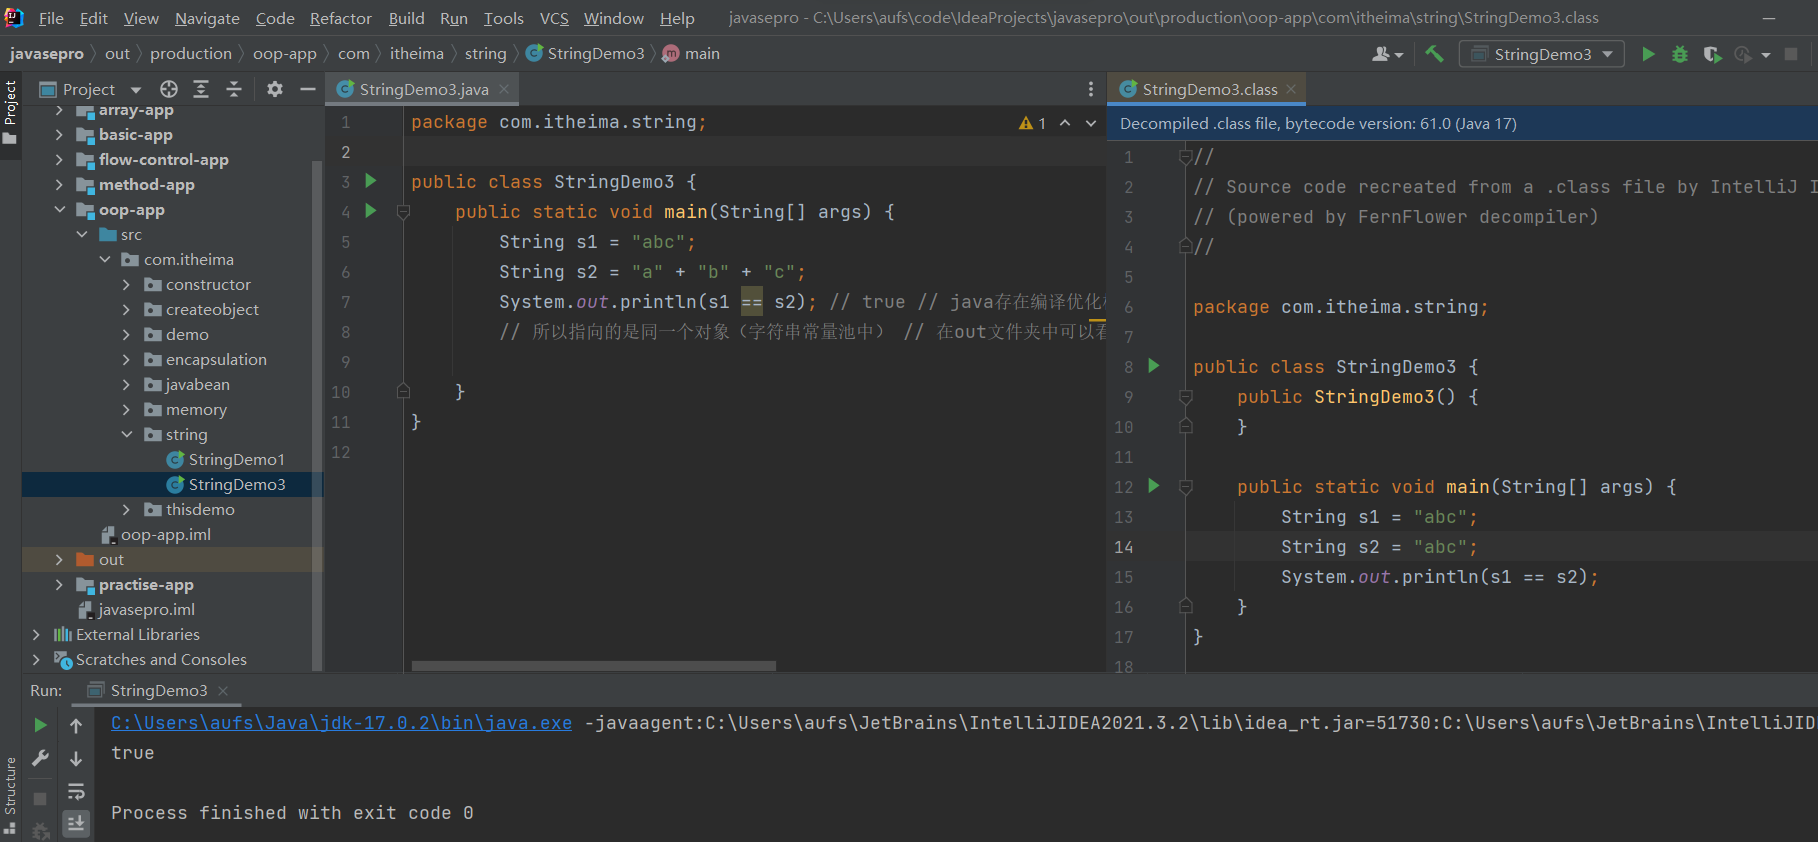Select StringDemo3 tab in Run panel
The height and width of the screenshot is (842, 1818).
(x=158, y=690)
